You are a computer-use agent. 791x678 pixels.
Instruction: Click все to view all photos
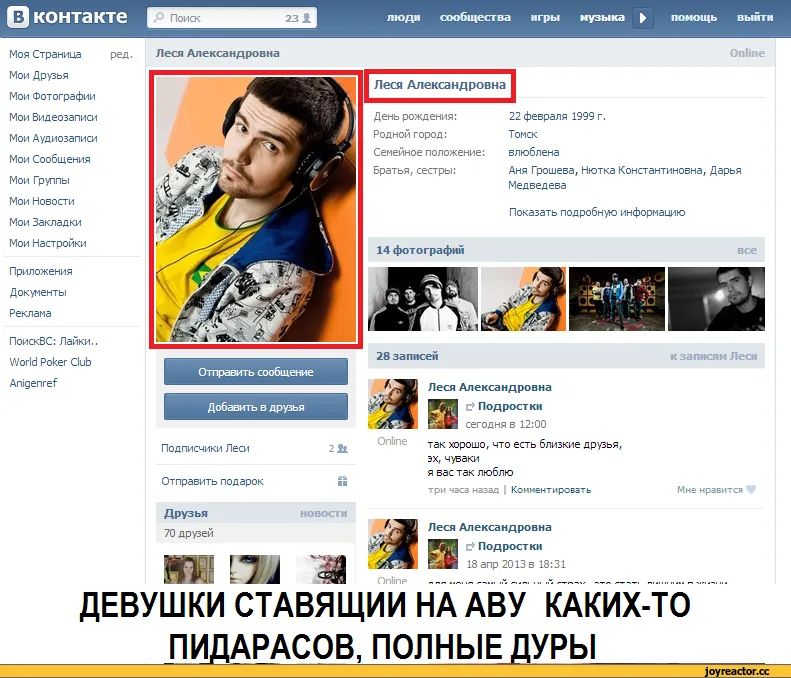tap(747, 250)
